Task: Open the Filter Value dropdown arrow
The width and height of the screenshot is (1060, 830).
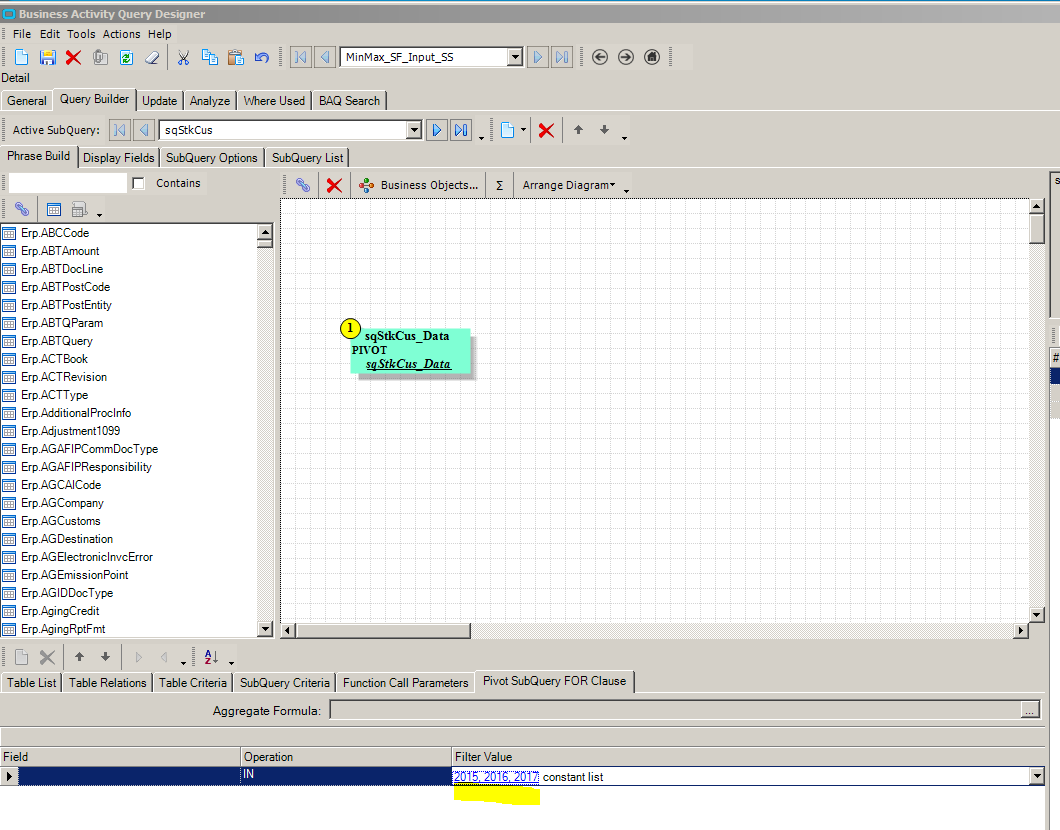Action: coord(1037,777)
